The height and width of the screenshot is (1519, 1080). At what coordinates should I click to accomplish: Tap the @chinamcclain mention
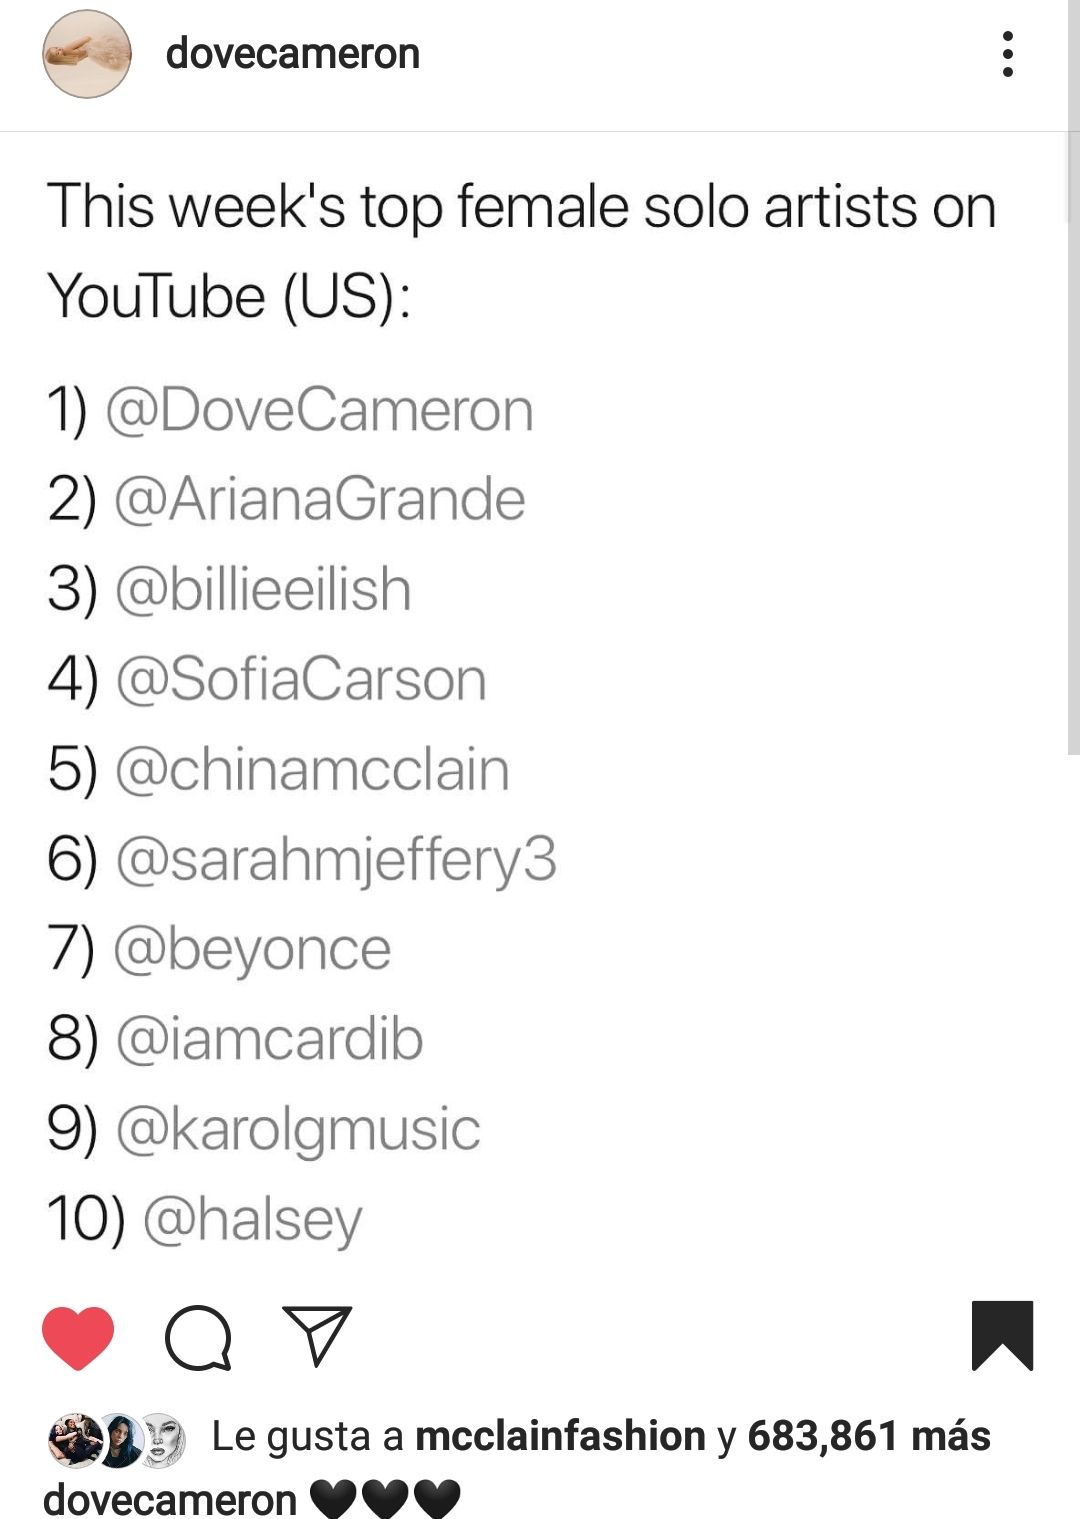tap(312, 769)
